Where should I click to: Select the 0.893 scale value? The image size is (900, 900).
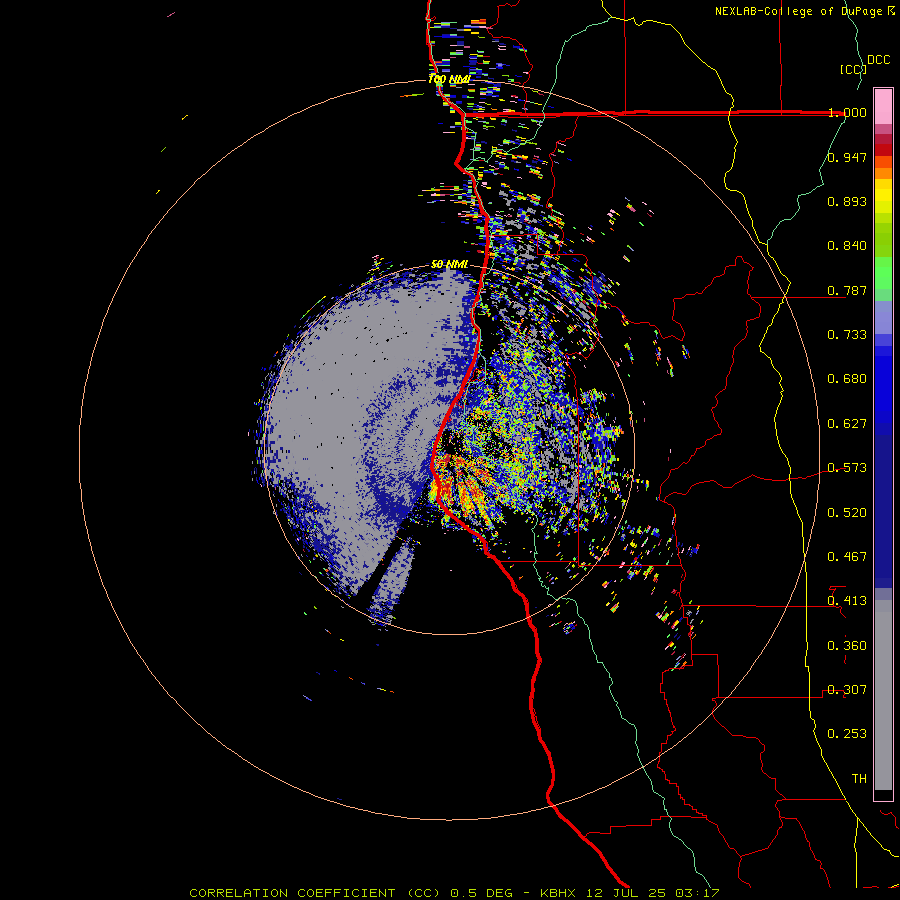tap(847, 201)
